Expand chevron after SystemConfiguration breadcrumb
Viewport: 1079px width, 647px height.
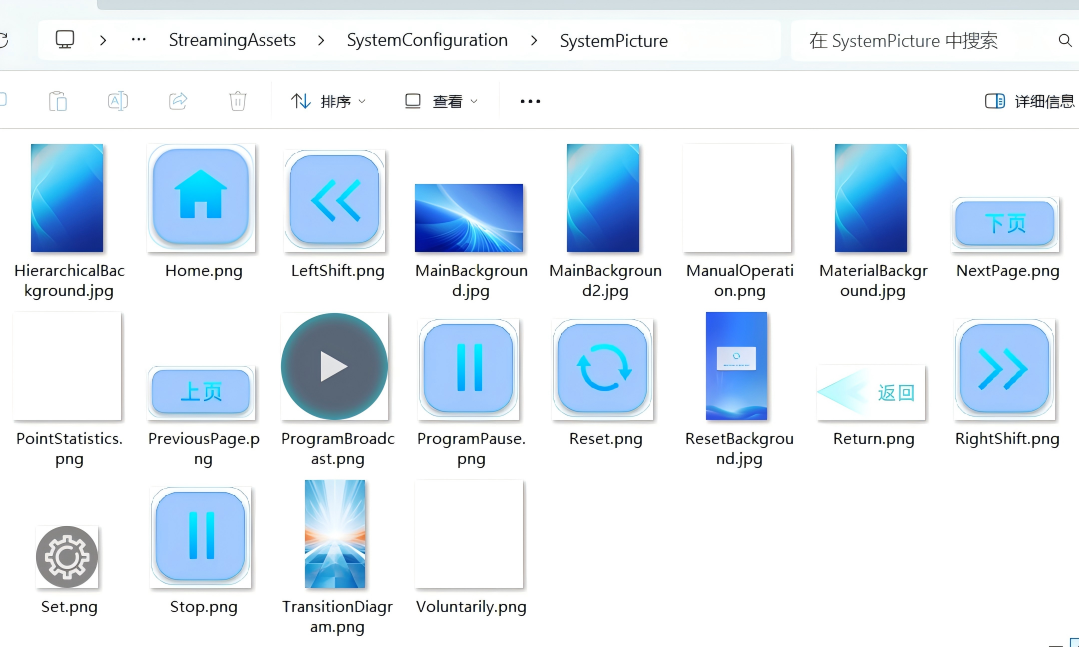pyautogui.click(x=534, y=41)
